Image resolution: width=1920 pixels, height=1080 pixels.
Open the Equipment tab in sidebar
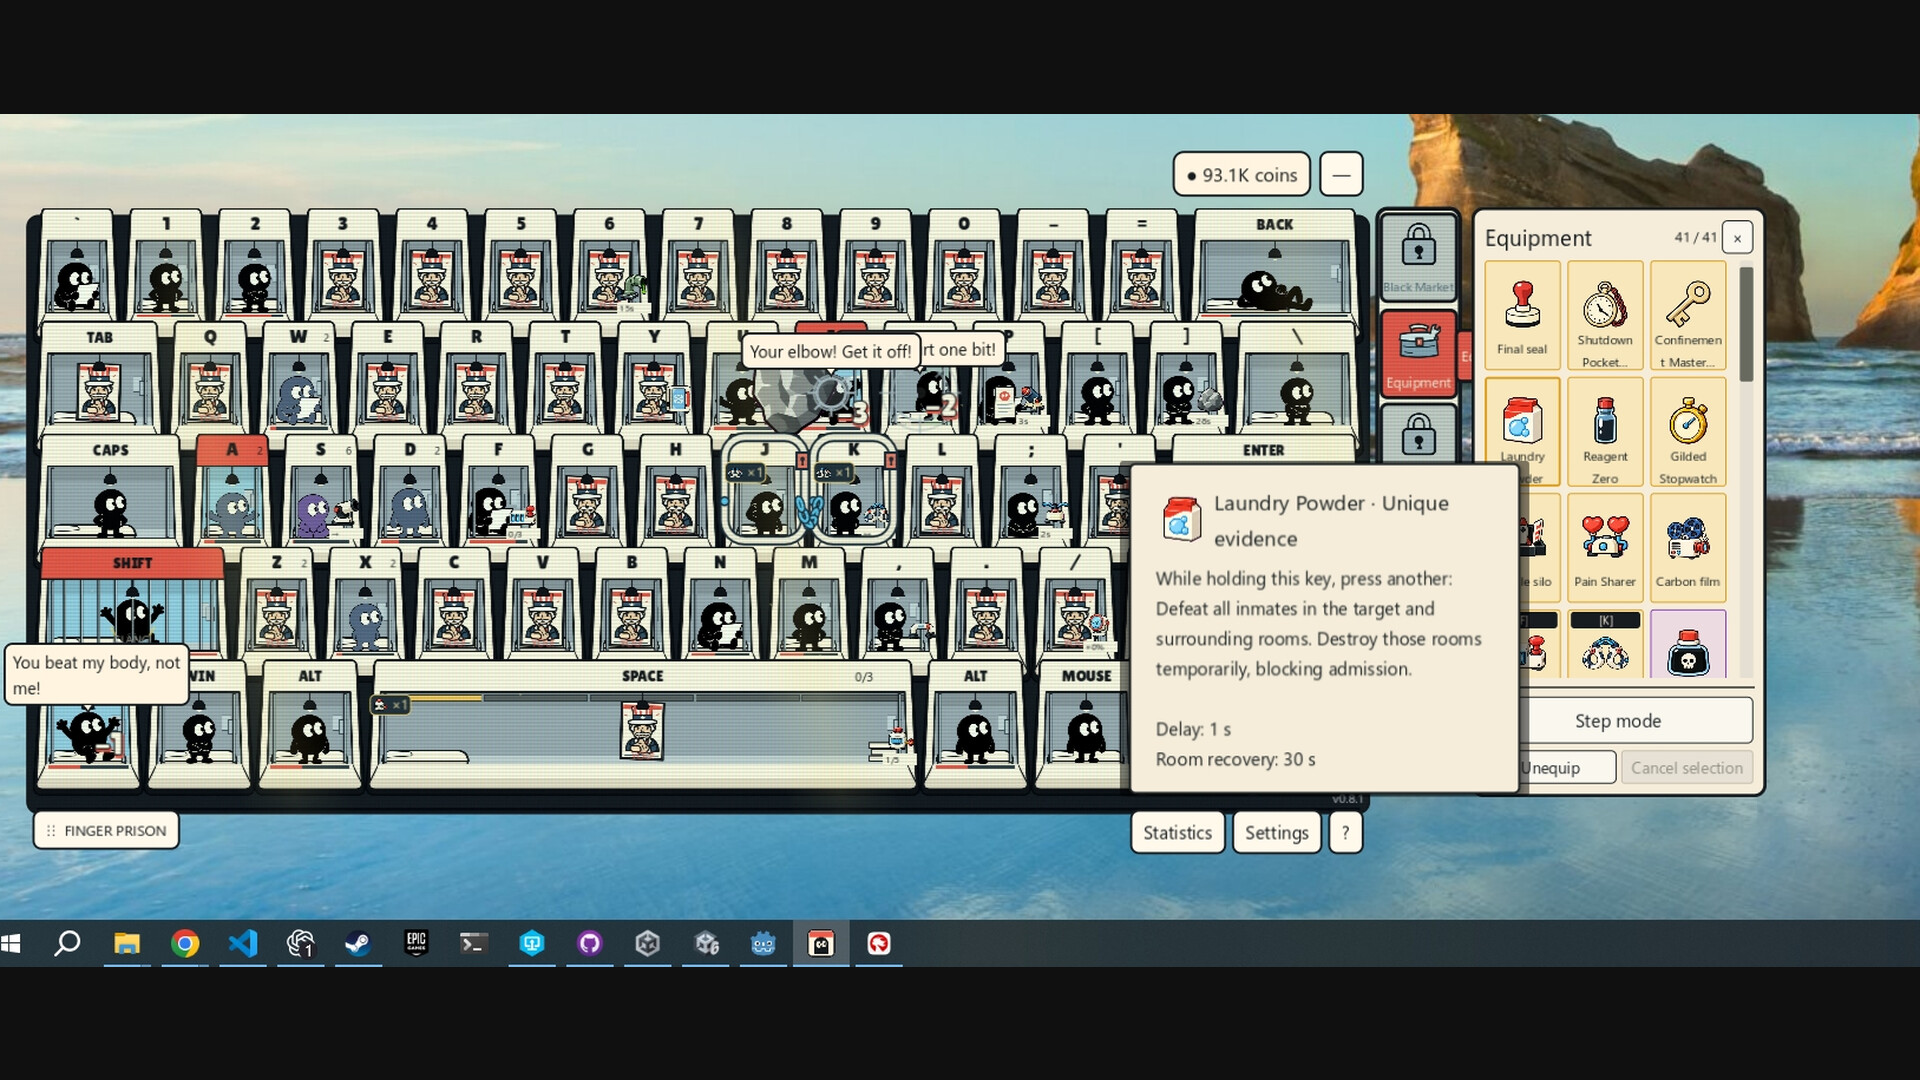1418,353
